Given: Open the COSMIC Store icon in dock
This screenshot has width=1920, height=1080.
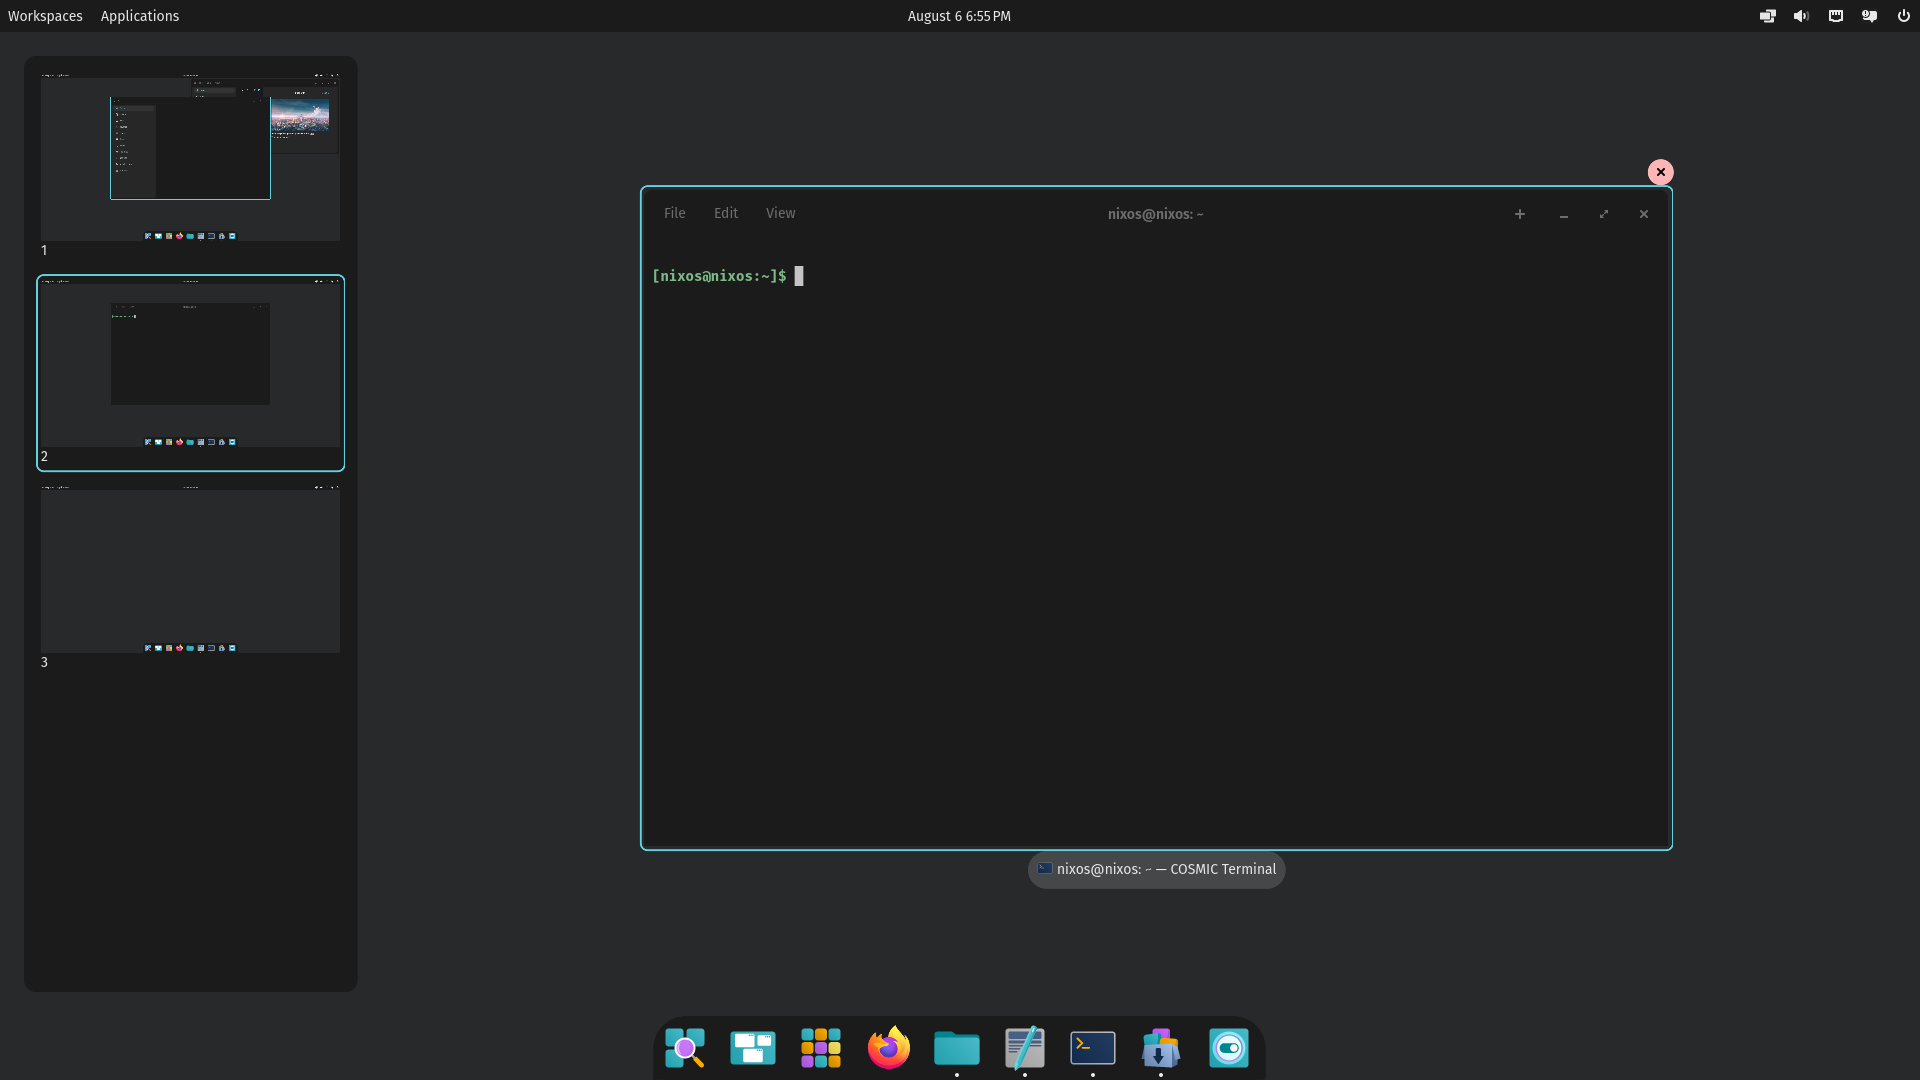Looking at the screenshot, I should tap(1161, 1048).
